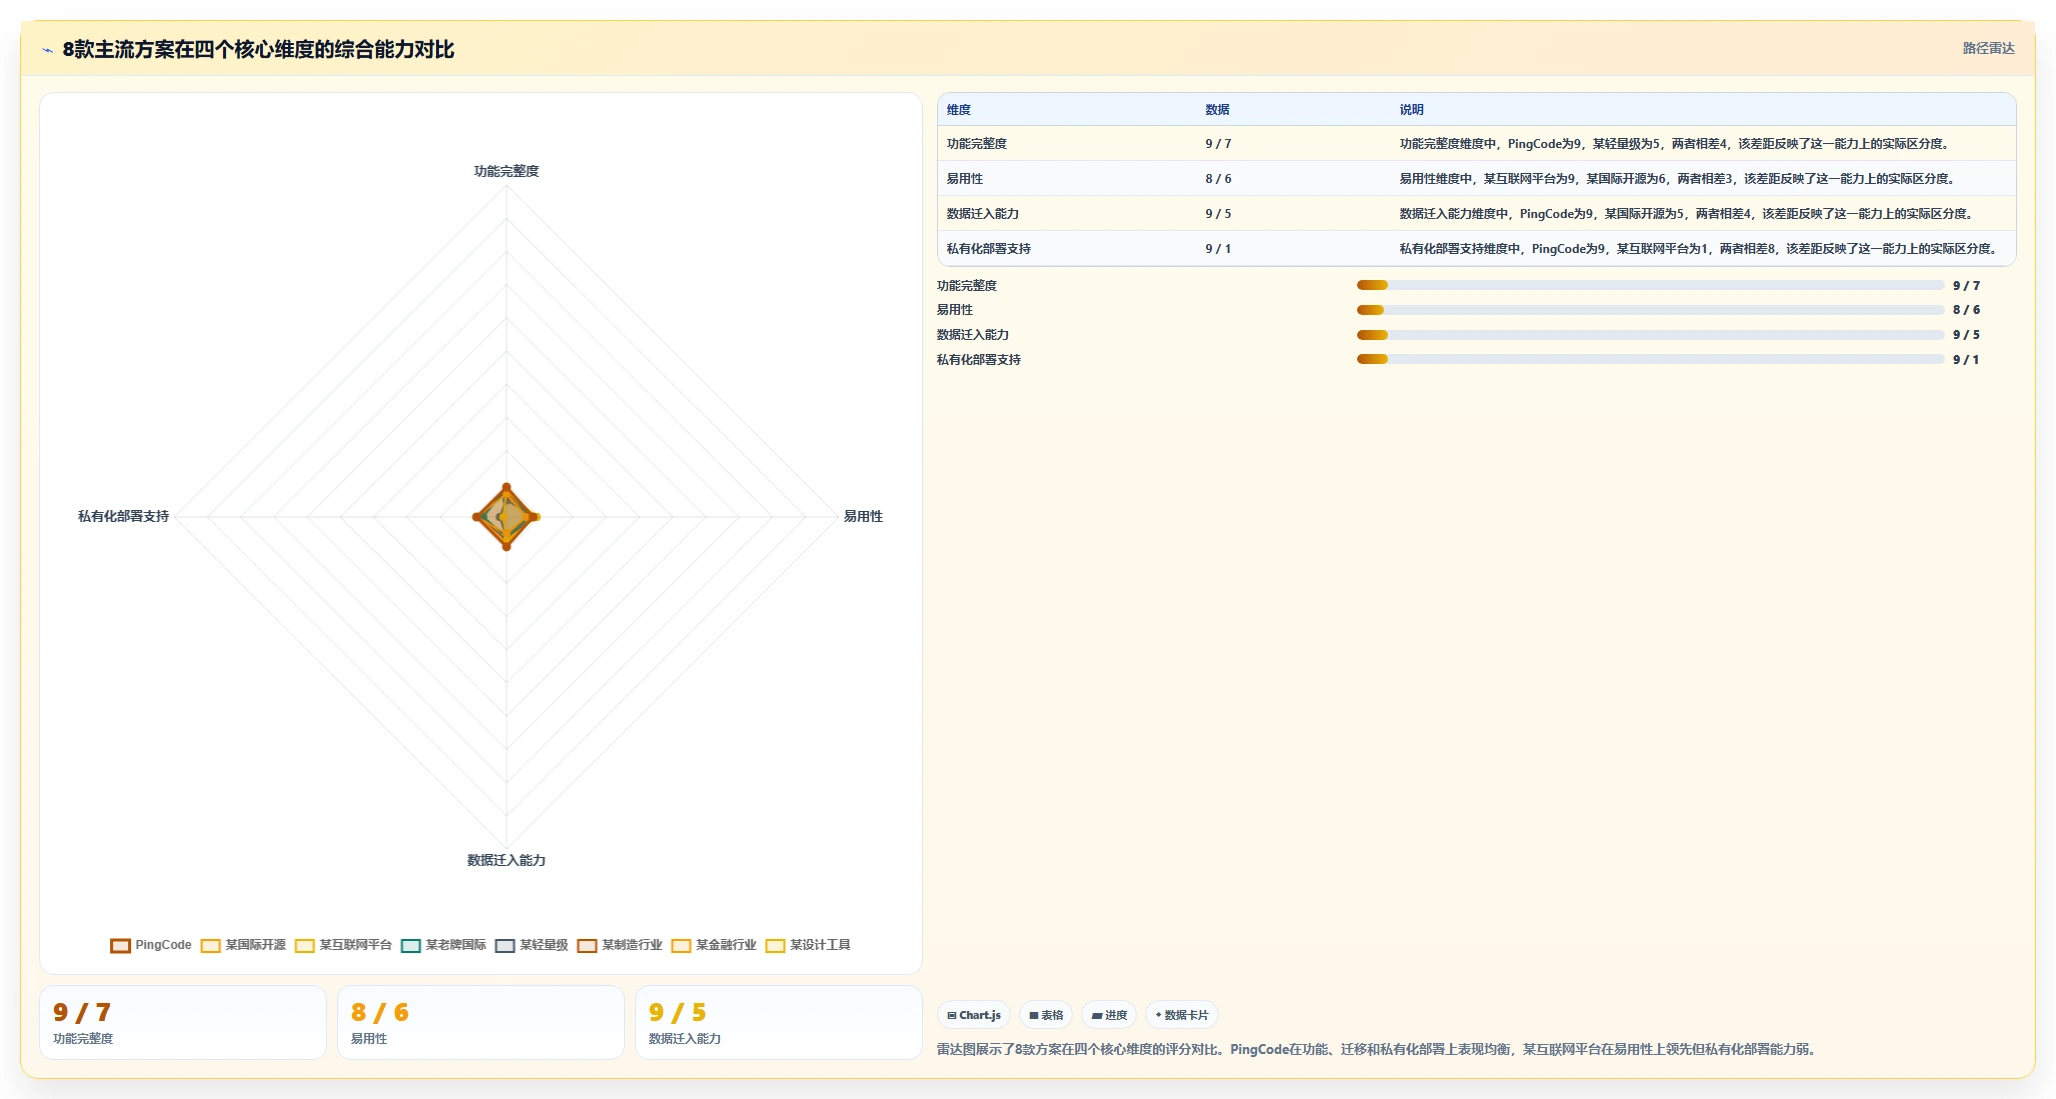This screenshot has height=1099, width=2056.
Task: Click the 功能完整度 radar axis label
Action: pos(506,171)
